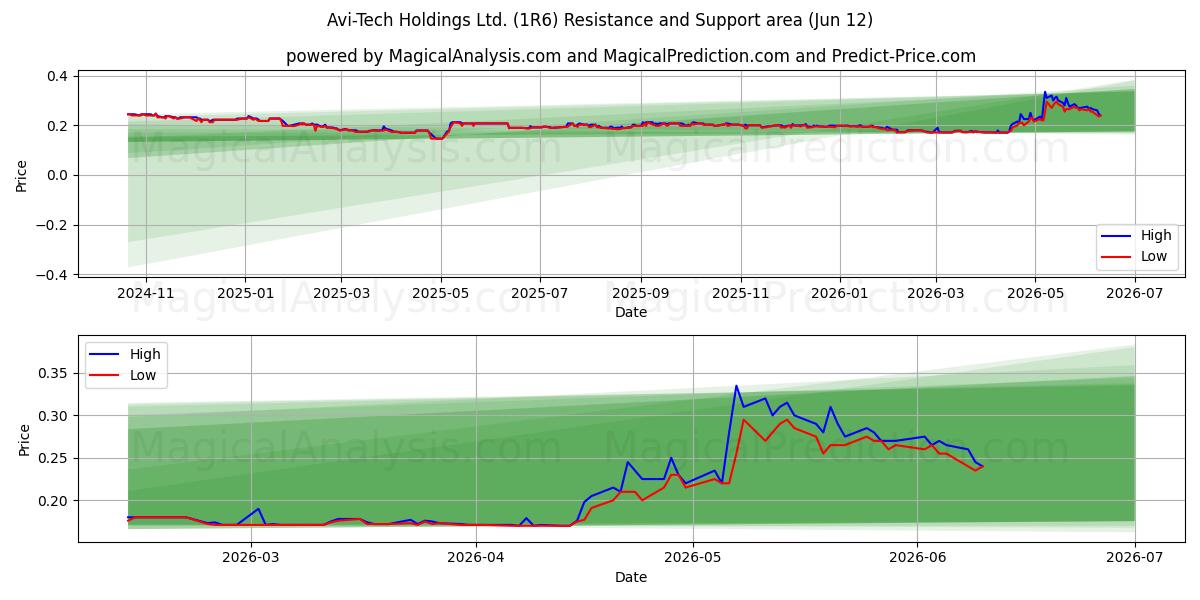Click the '0.4' y-axis label on upper chart
Screen dimensions: 1200x600
click(57, 76)
